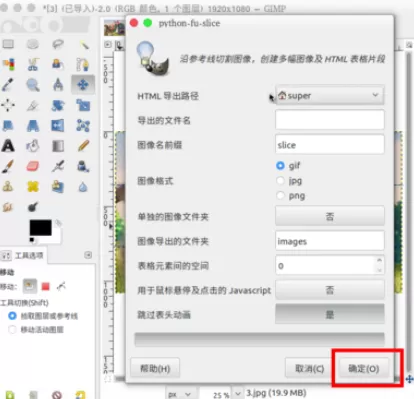Select 移动活动图层 radio option
The image size is (414, 399).
(12, 330)
